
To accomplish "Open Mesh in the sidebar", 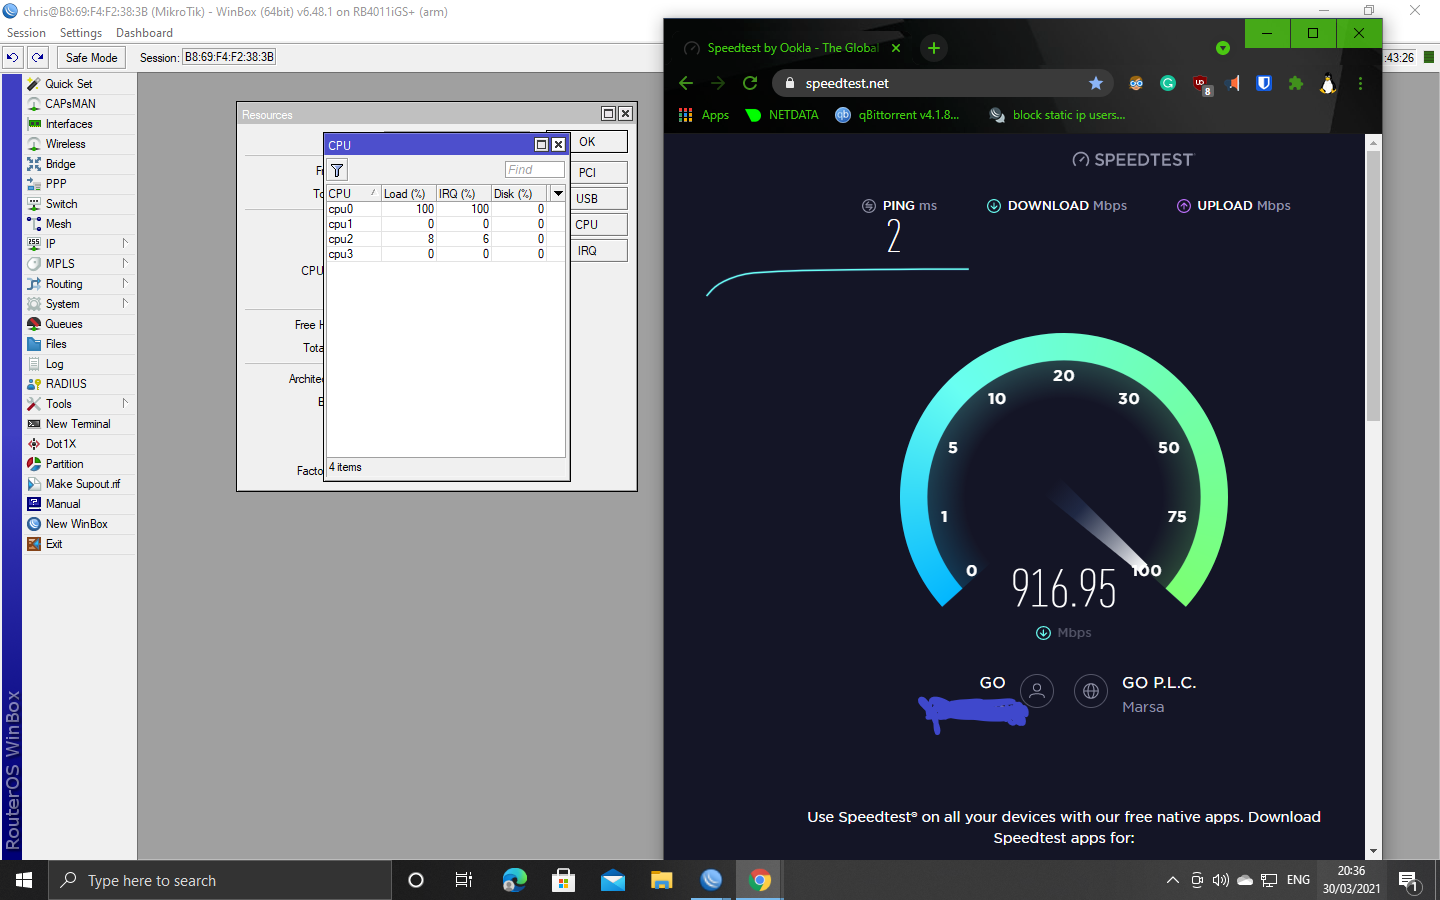I will (80, 224).
